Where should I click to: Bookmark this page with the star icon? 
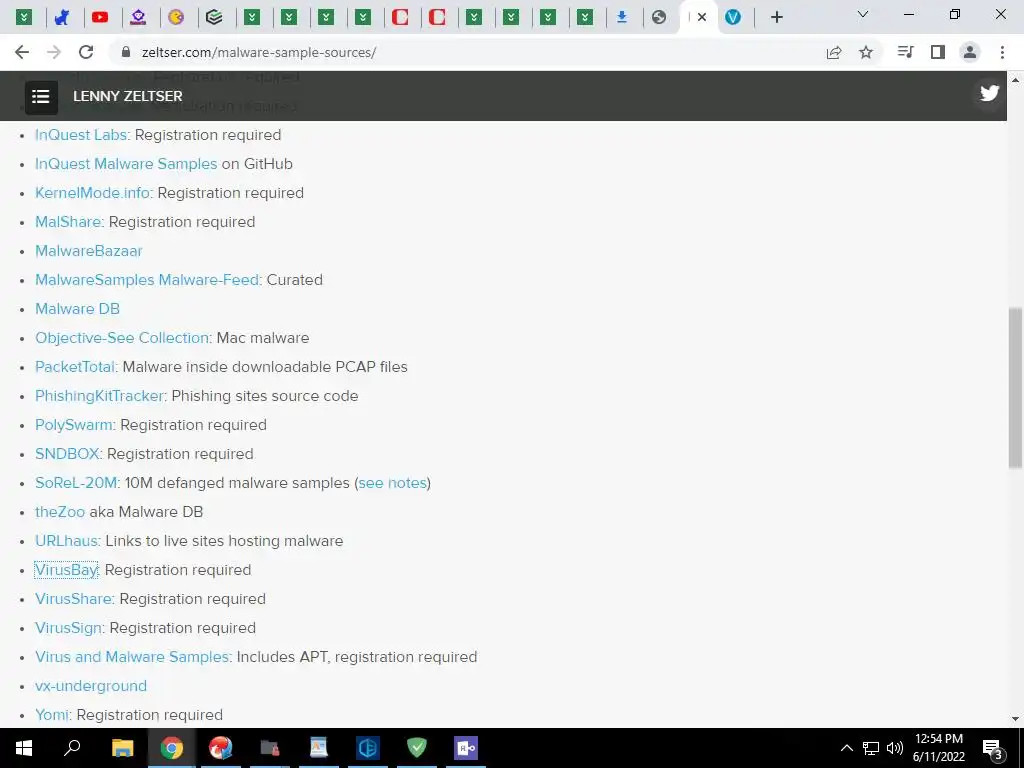tap(866, 52)
